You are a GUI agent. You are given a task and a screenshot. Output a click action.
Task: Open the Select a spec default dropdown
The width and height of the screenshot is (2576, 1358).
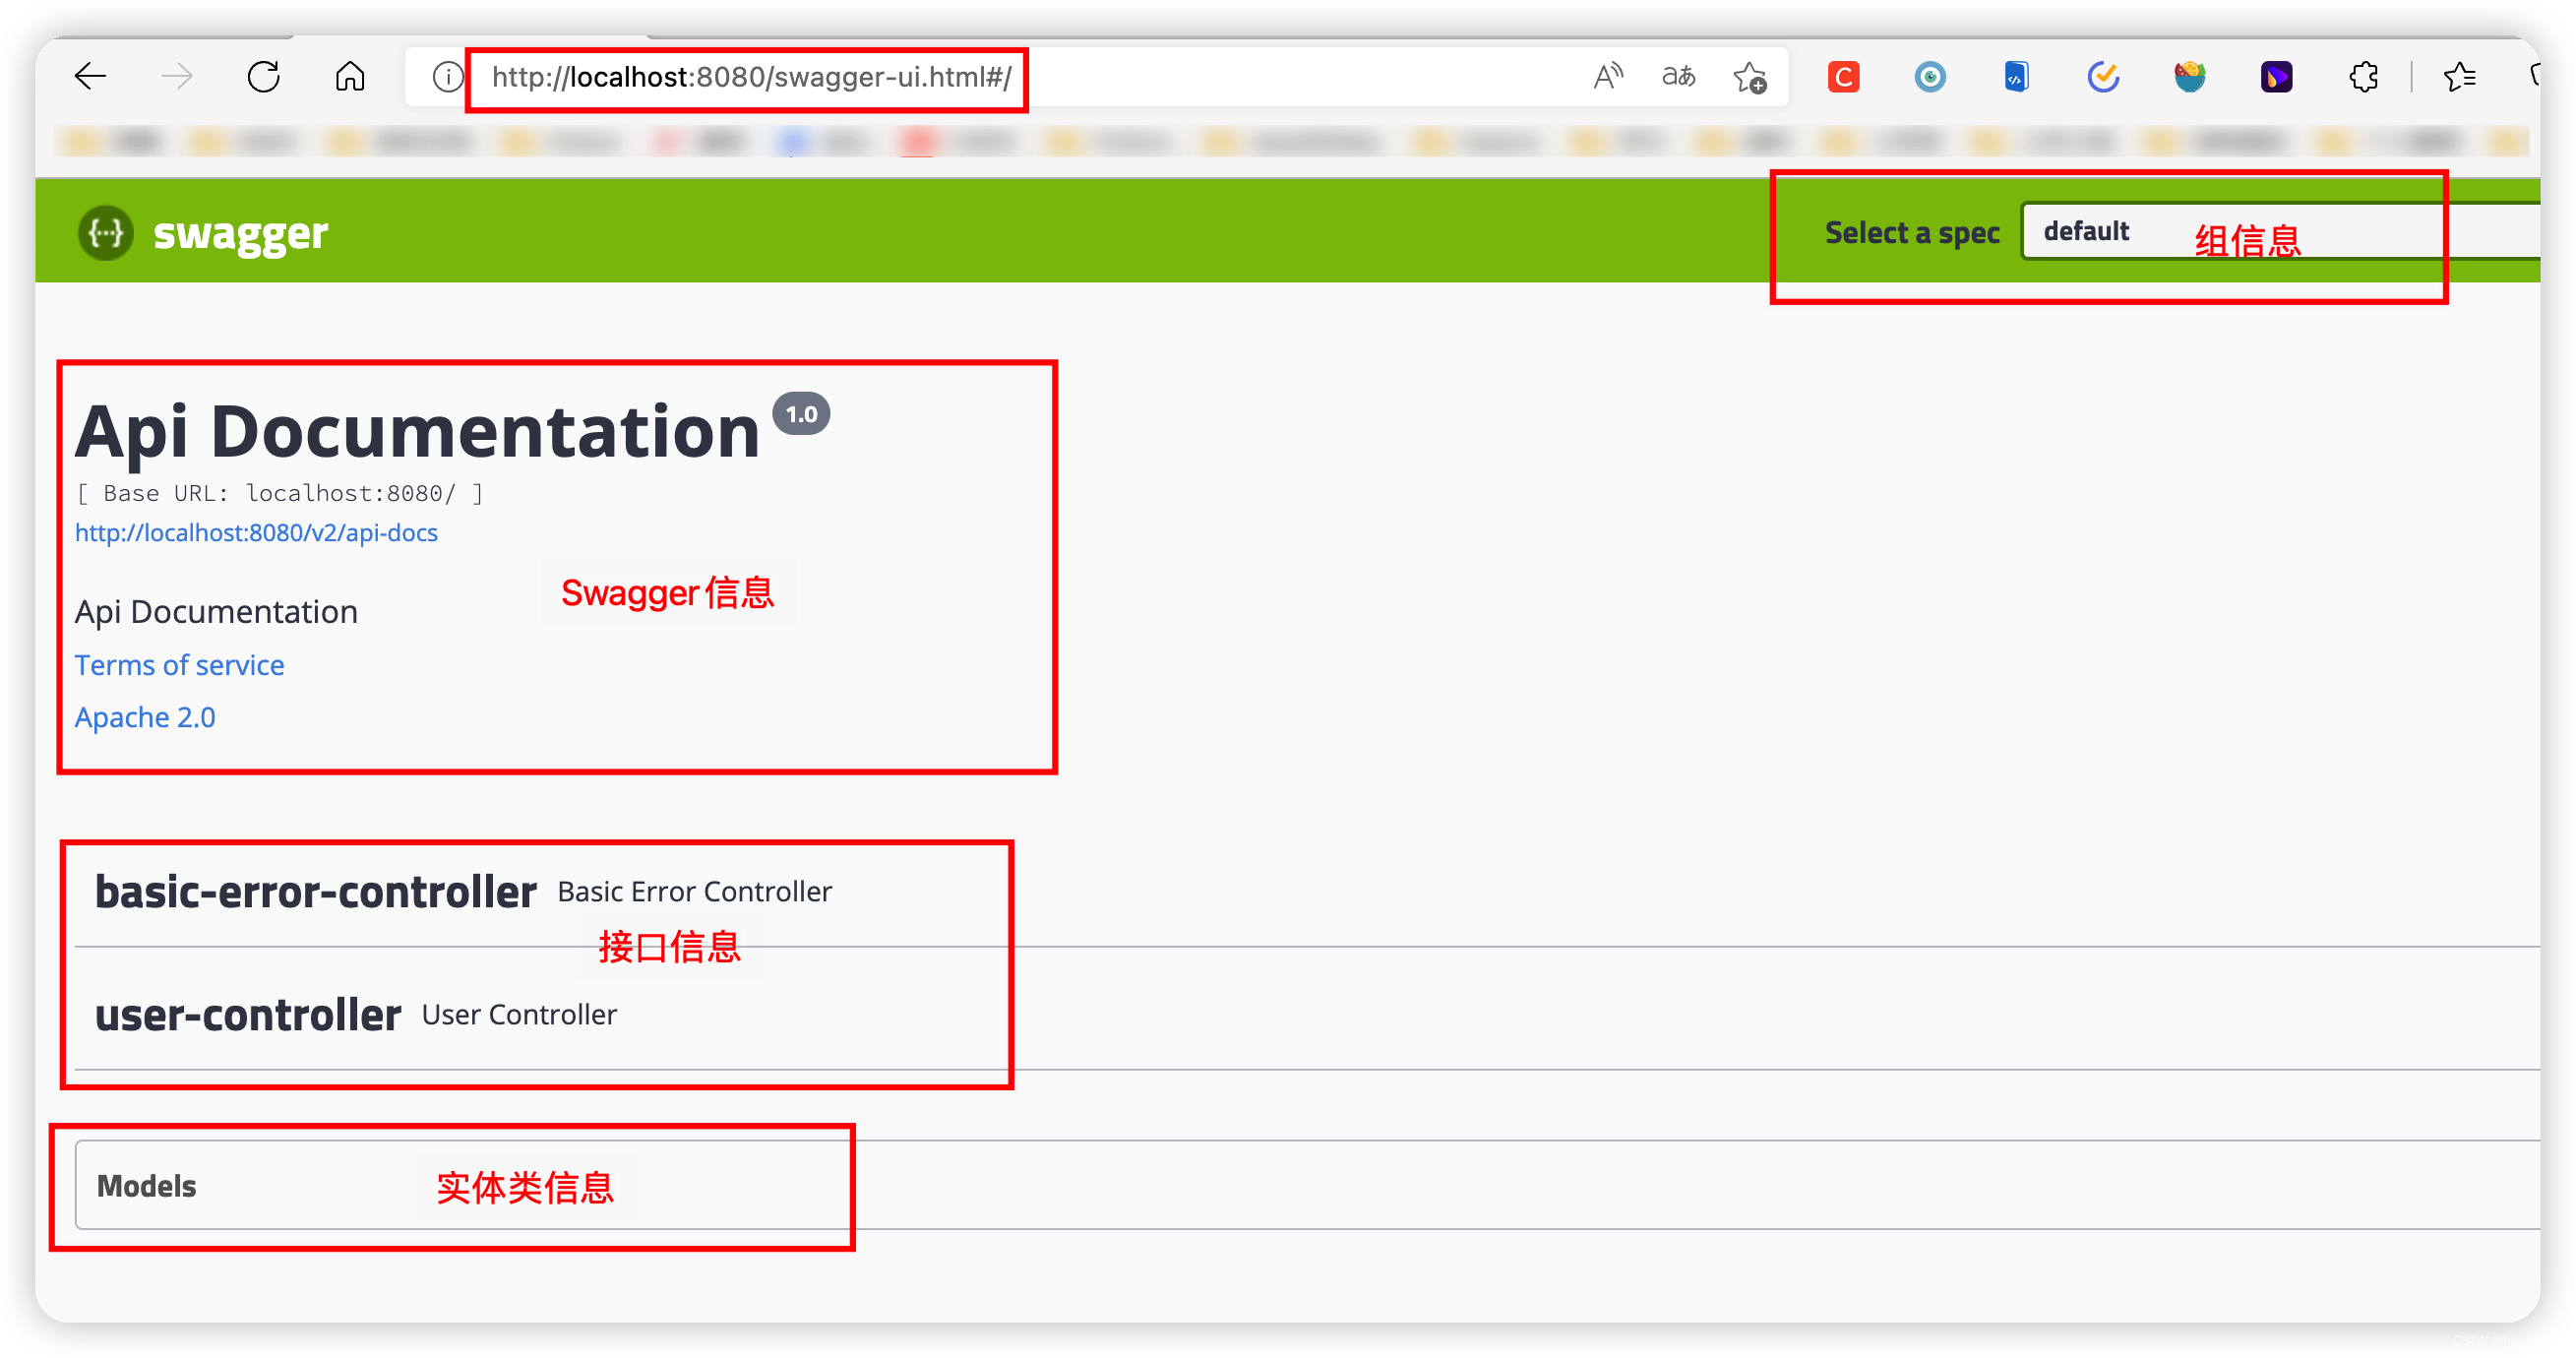2280,231
